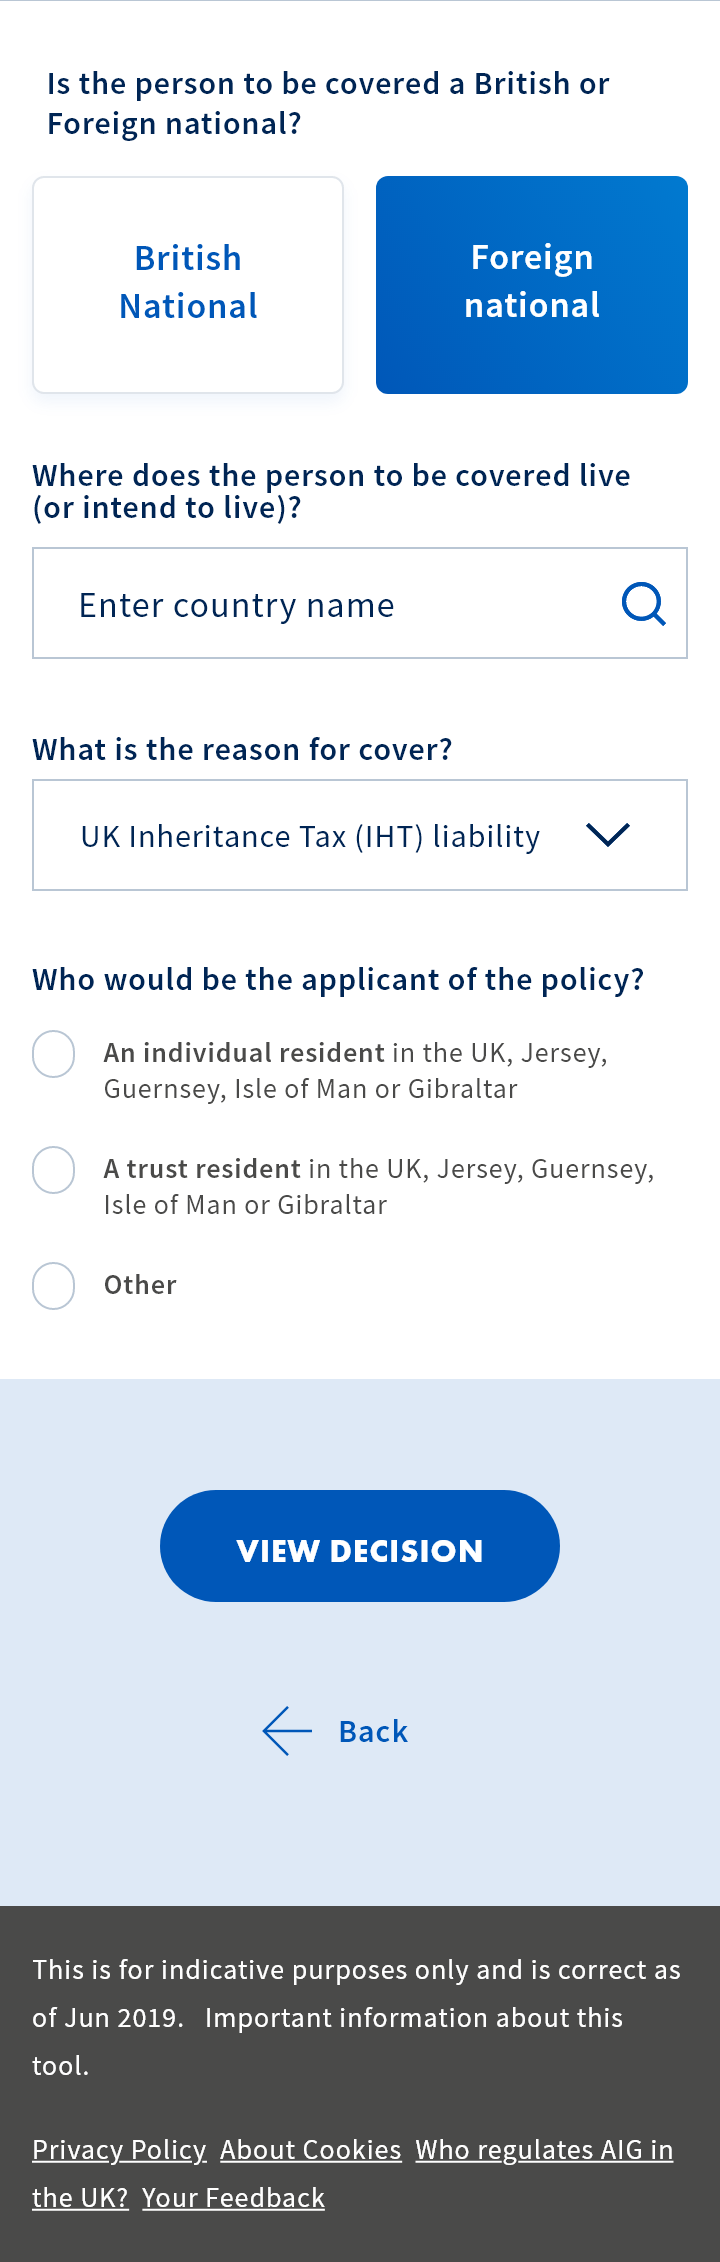Image resolution: width=720 pixels, height=2262 pixels.
Task: Open Who regulates AIG in the UK link
Action: [x=544, y=2149]
